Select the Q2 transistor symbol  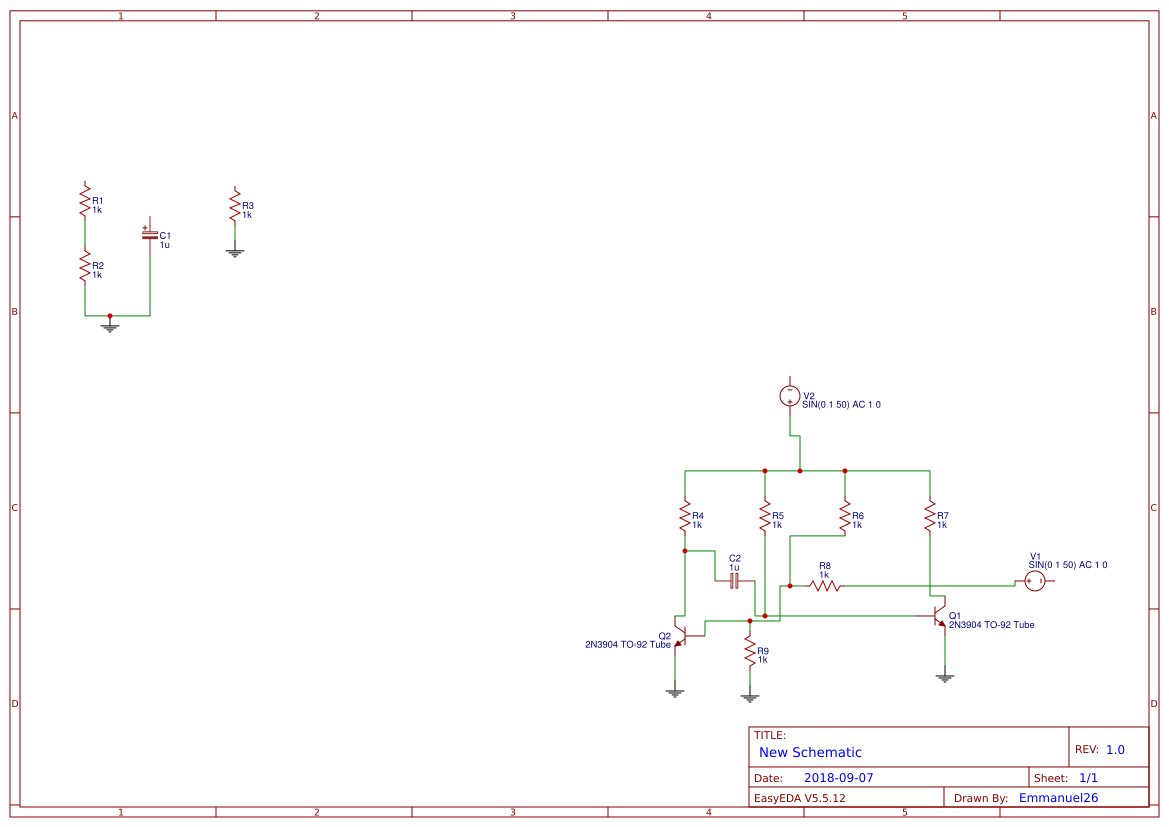[680, 634]
